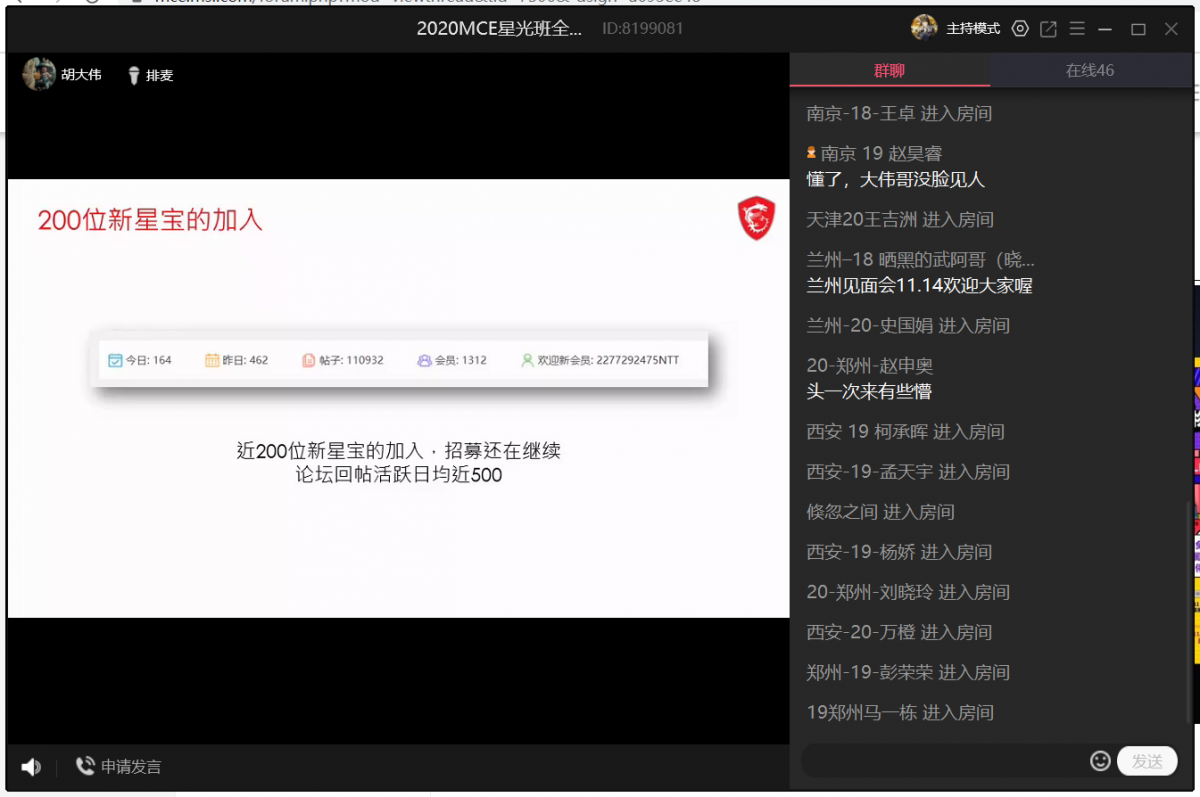Click the pop-out window icon
1200x797 pixels.
[x=1048, y=29]
